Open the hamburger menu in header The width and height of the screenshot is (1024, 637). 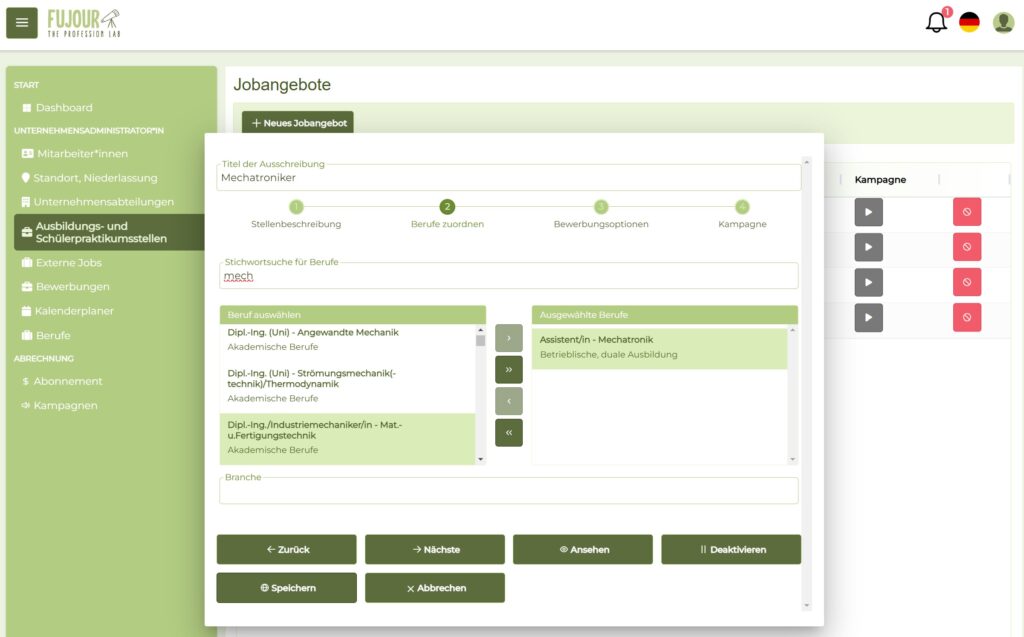point(22,23)
